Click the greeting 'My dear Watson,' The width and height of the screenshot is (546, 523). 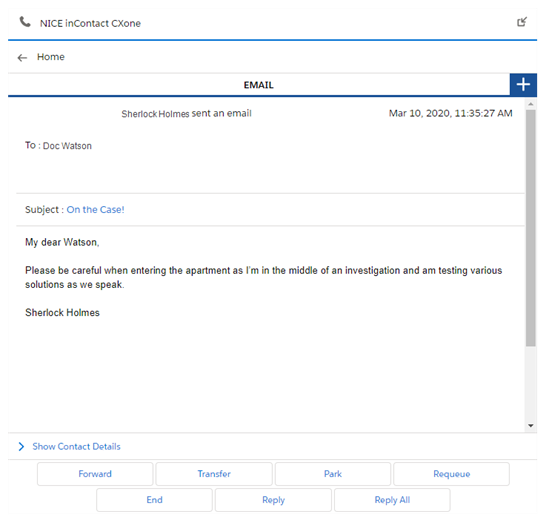point(62,242)
